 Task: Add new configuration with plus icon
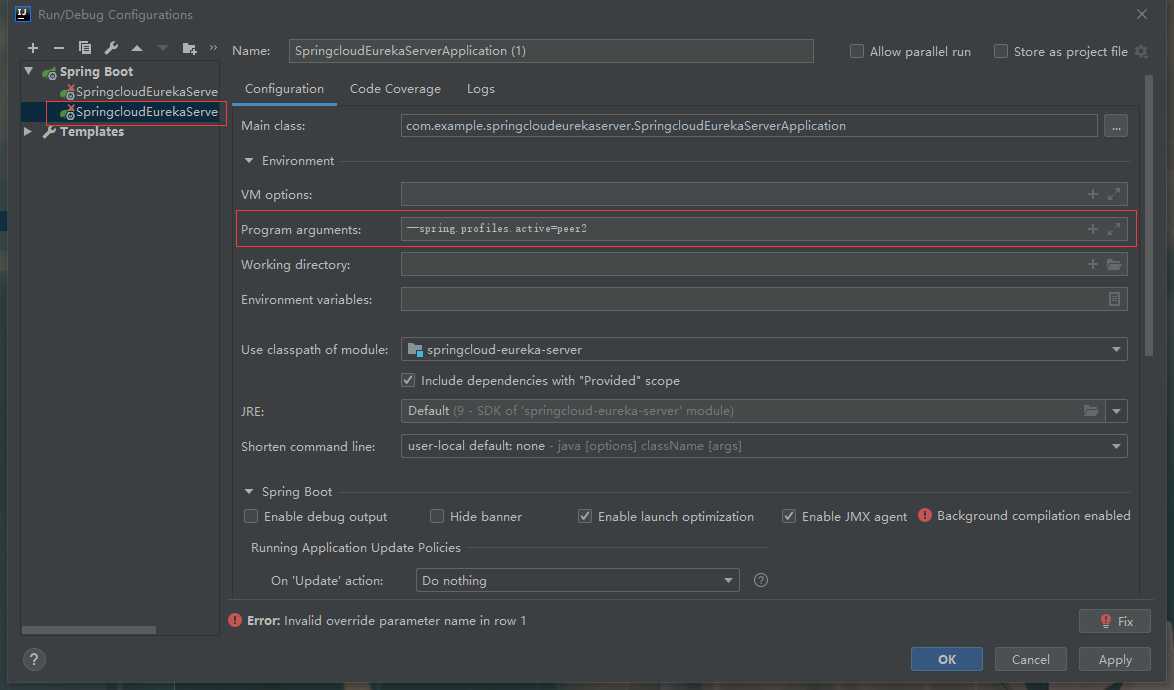(x=33, y=48)
